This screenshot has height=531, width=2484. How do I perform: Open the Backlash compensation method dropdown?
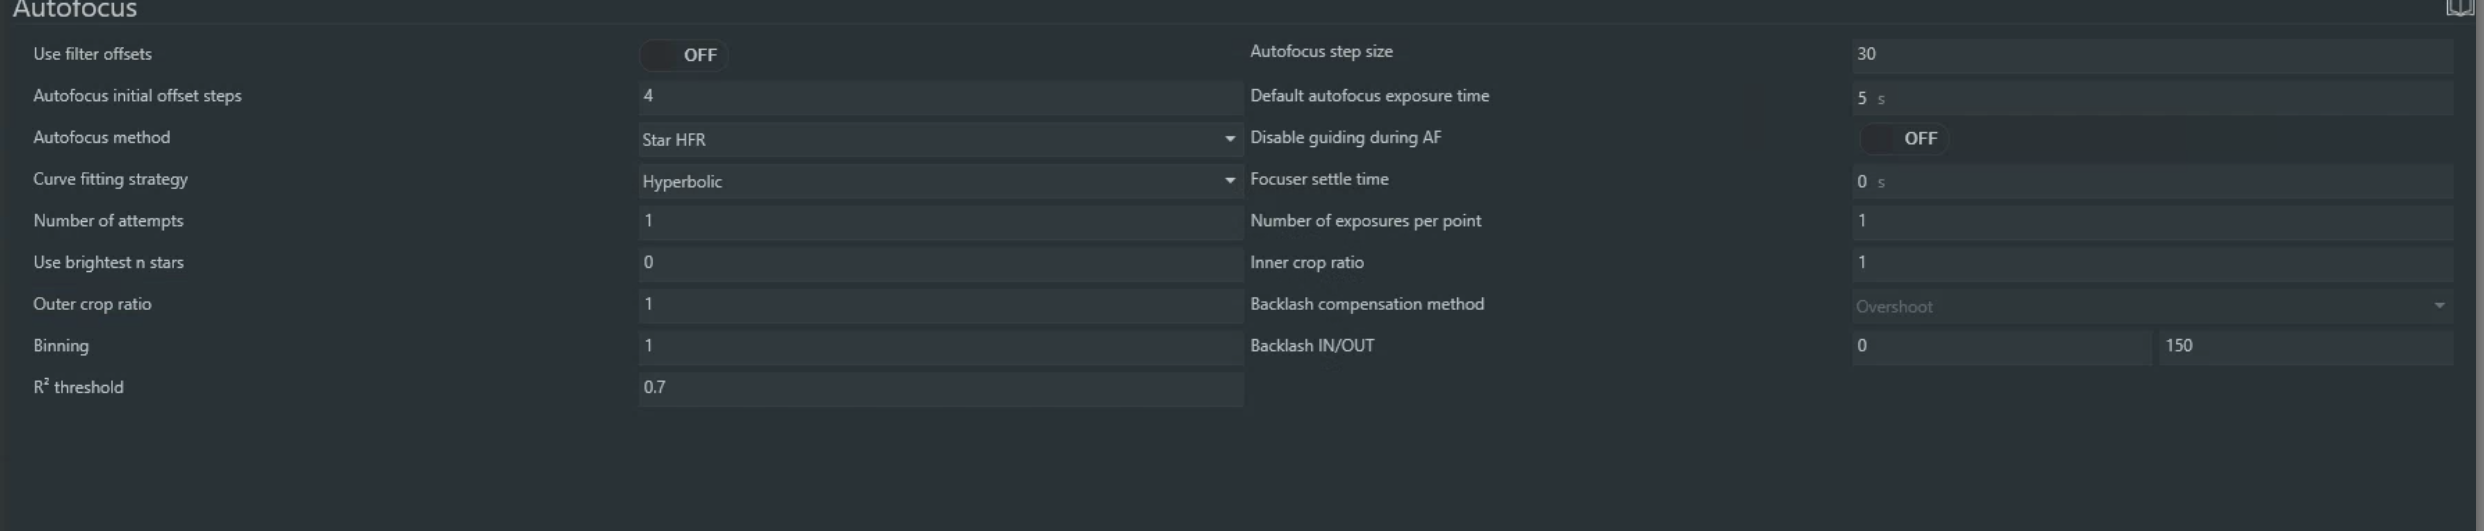[2150, 306]
